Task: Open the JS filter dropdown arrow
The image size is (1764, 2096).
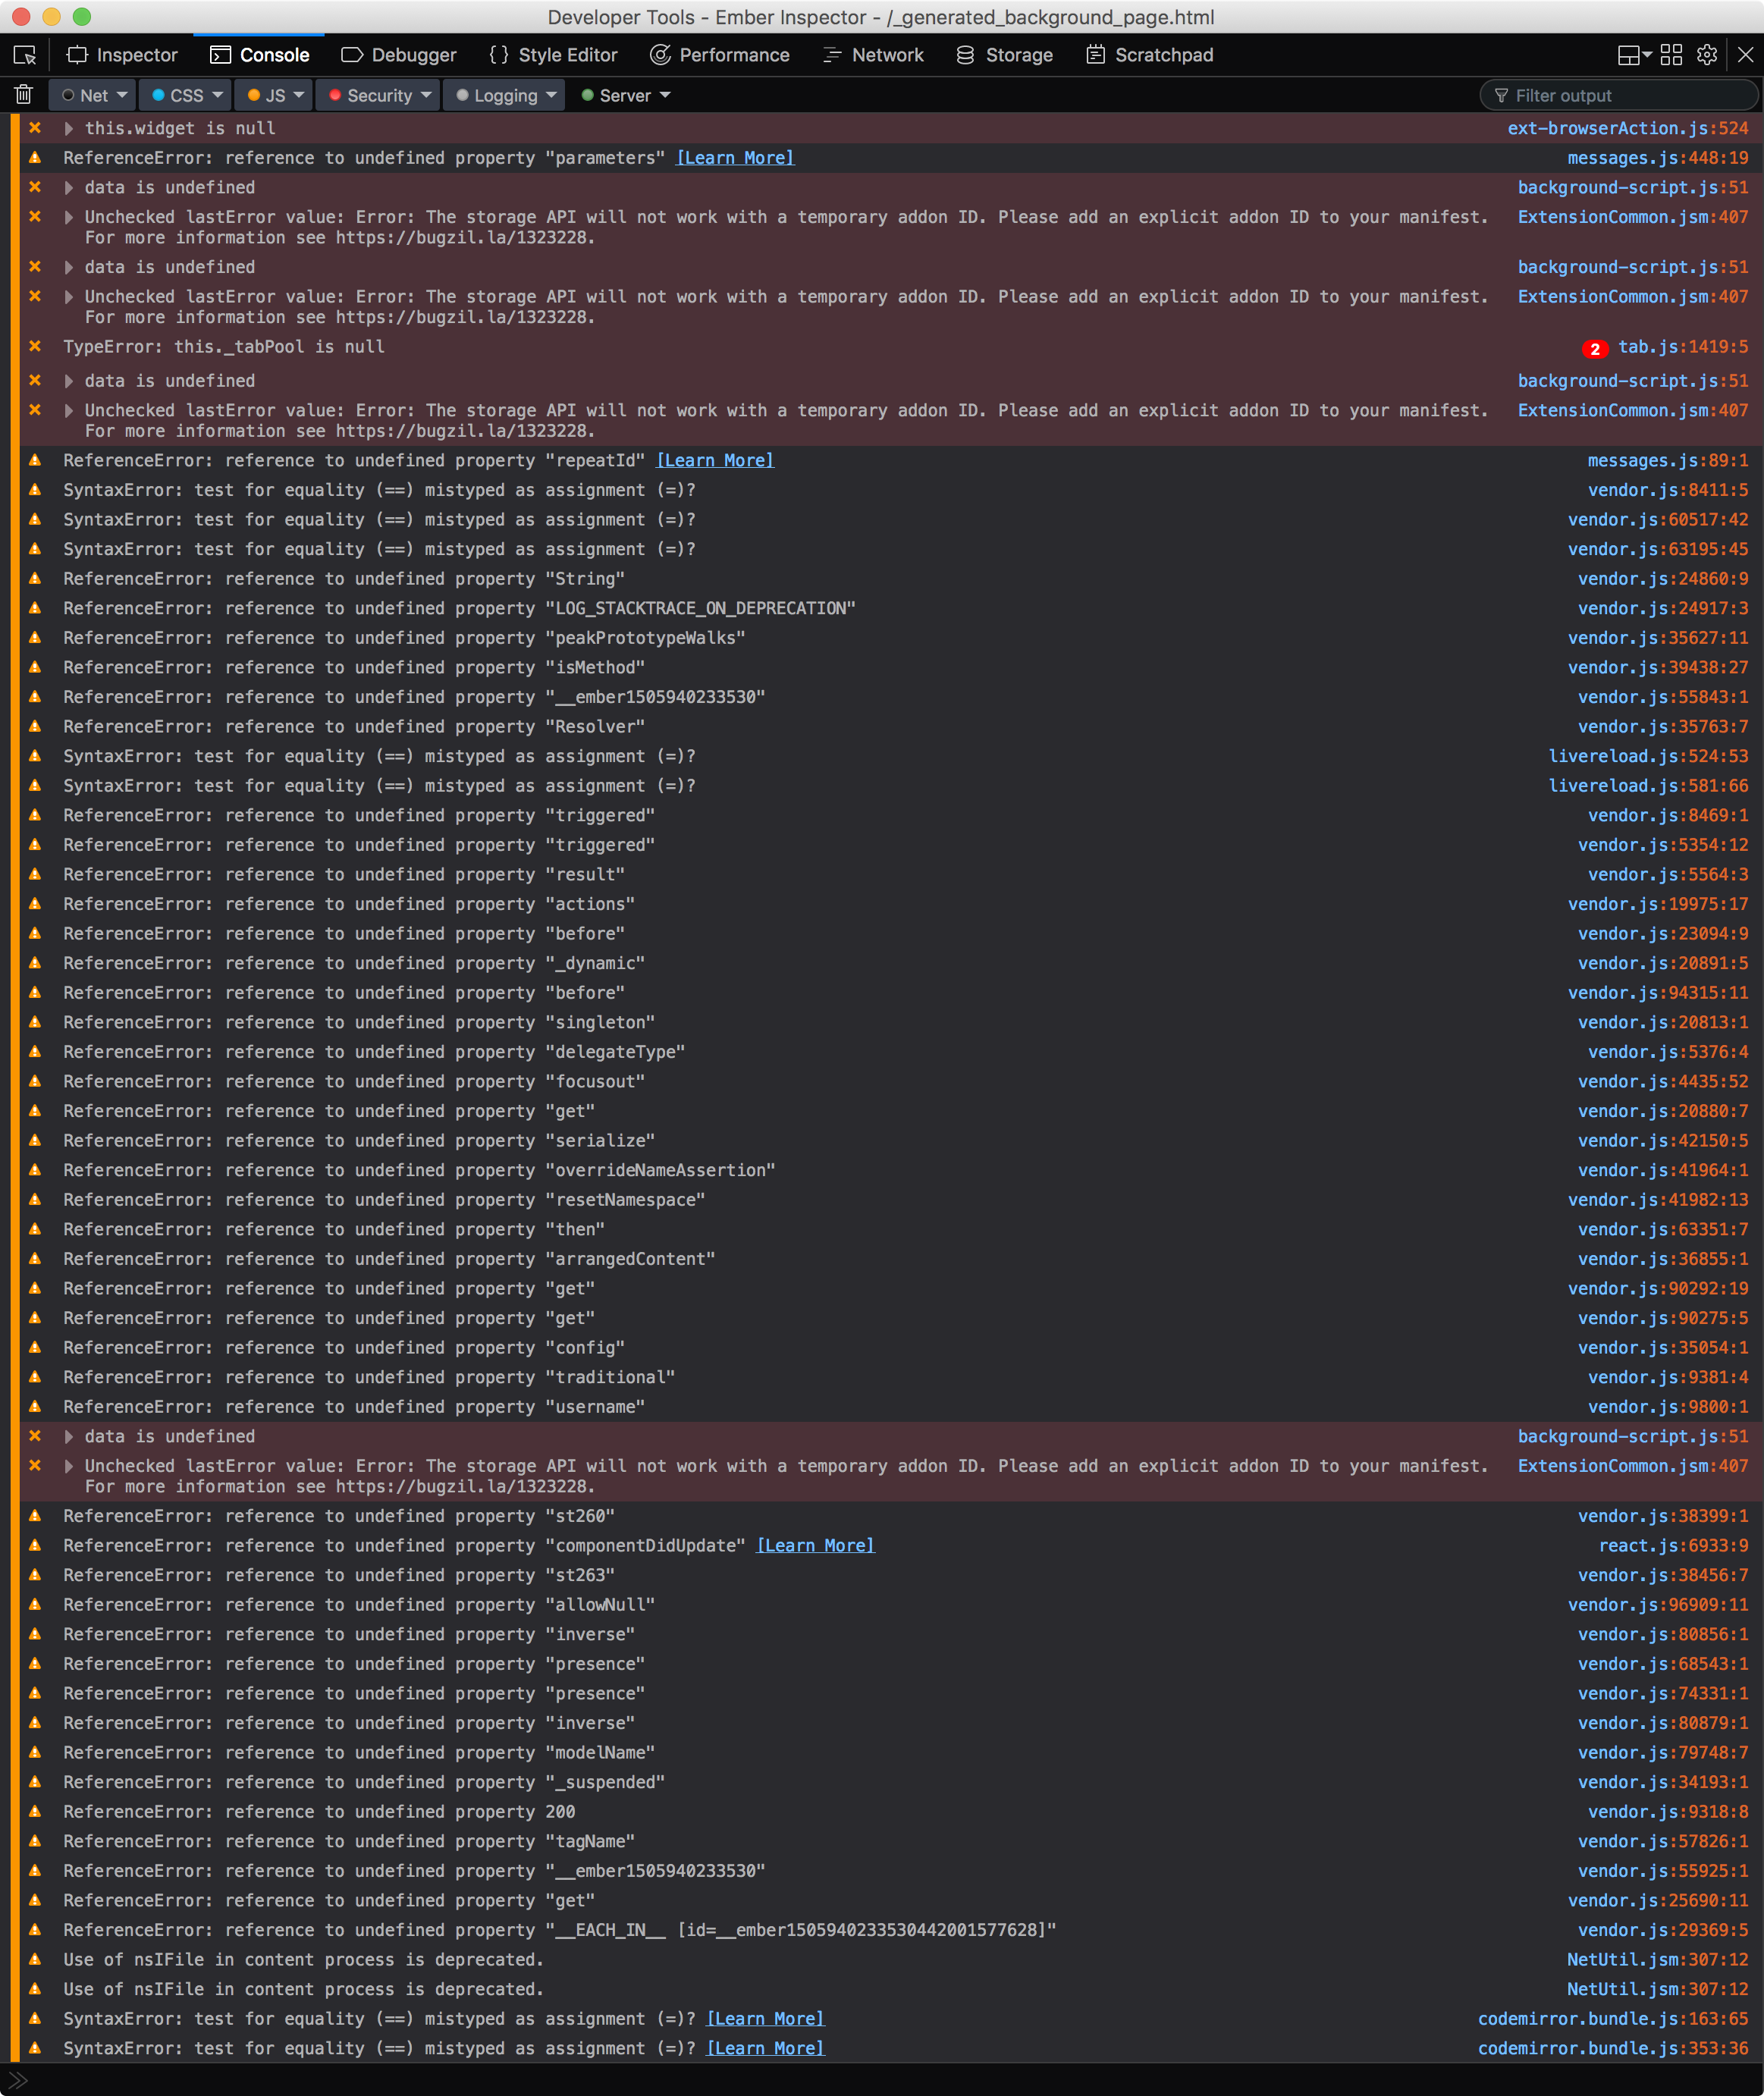Action: tap(298, 95)
